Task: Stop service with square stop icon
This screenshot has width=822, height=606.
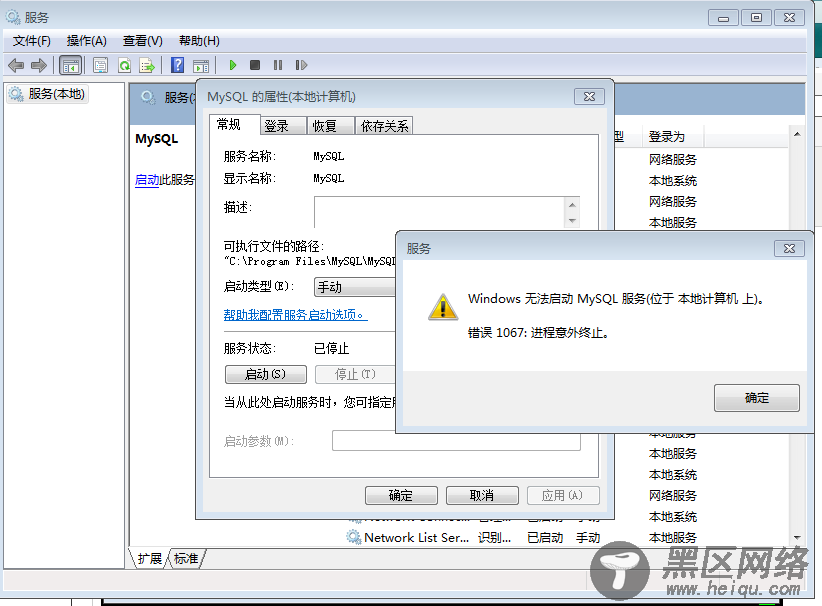Action: point(255,65)
